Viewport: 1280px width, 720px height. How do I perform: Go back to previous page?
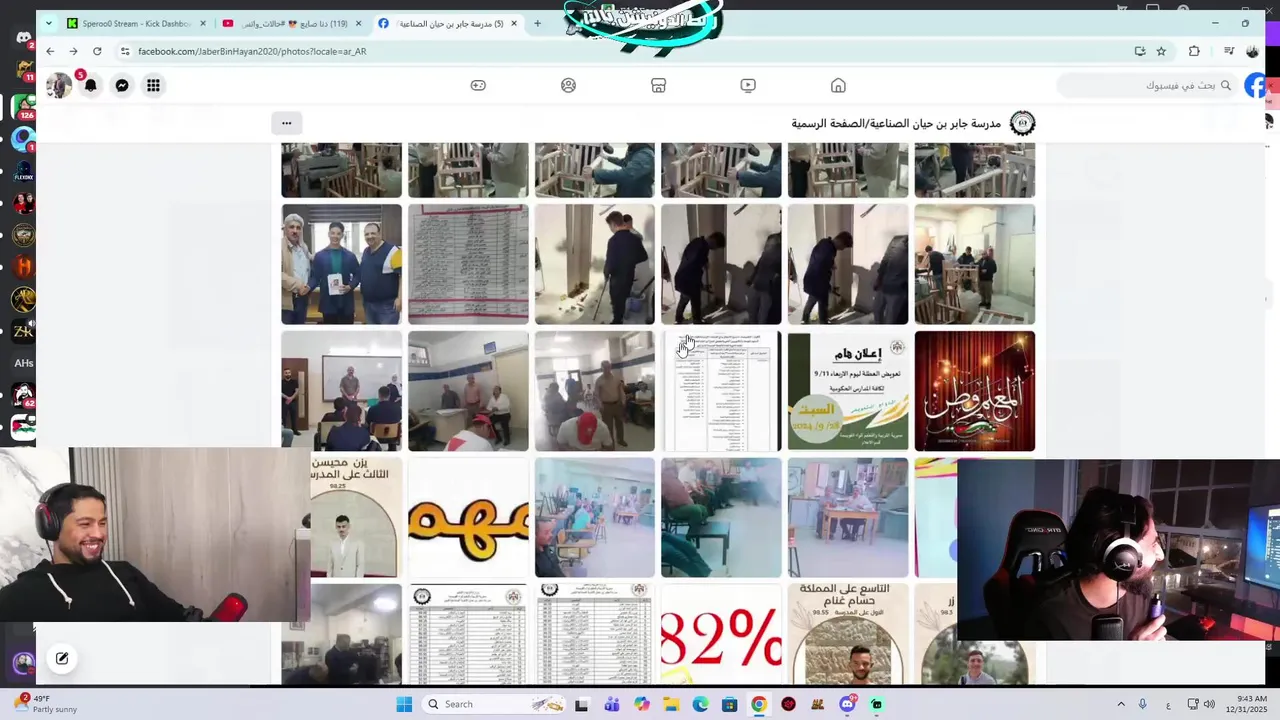tap(50, 51)
